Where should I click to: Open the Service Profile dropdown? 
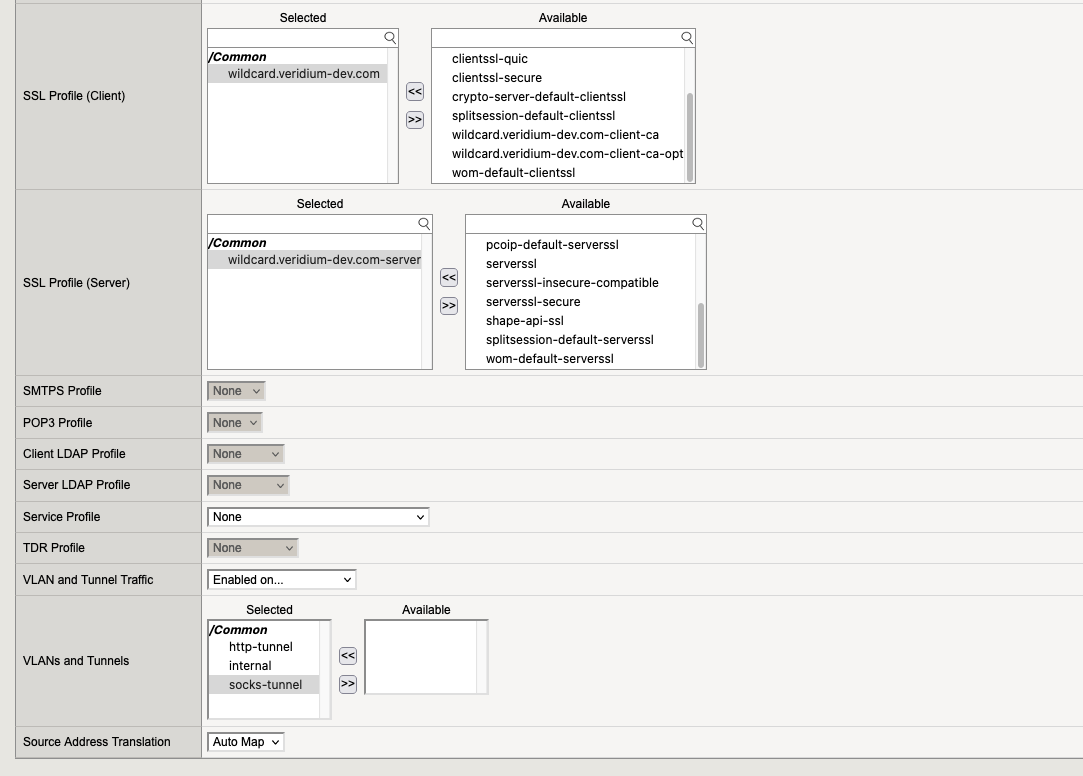[x=318, y=517]
